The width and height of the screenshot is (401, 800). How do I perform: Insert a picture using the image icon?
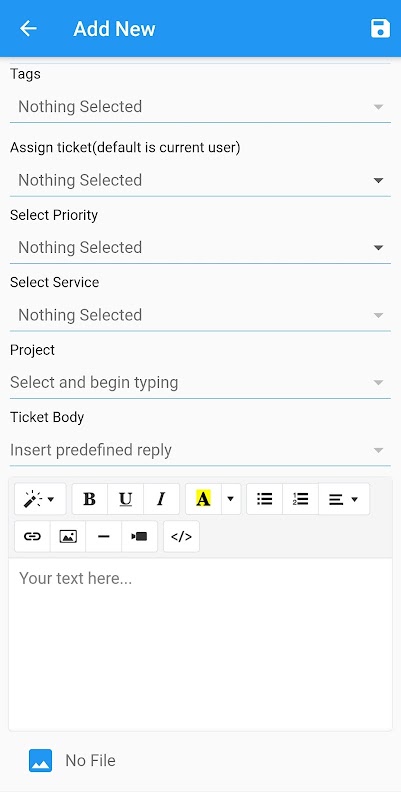(x=68, y=536)
